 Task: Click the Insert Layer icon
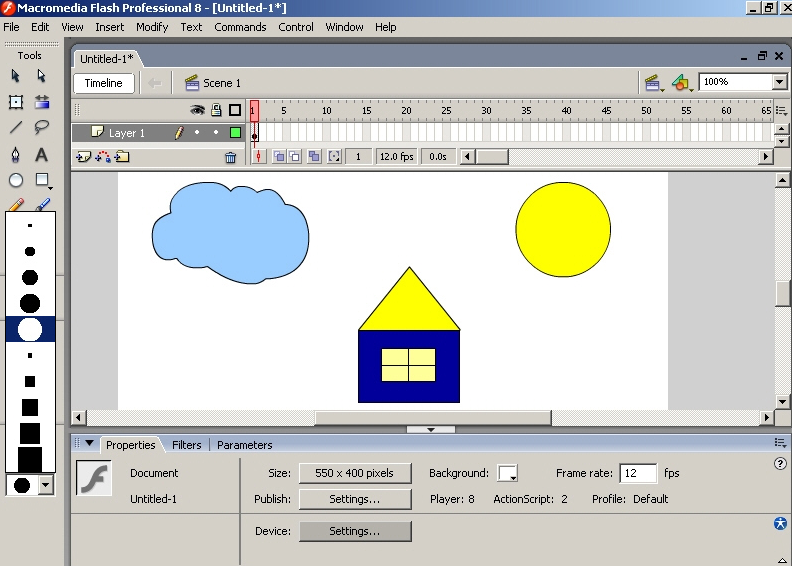pyautogui.click(x=83, y=157)
